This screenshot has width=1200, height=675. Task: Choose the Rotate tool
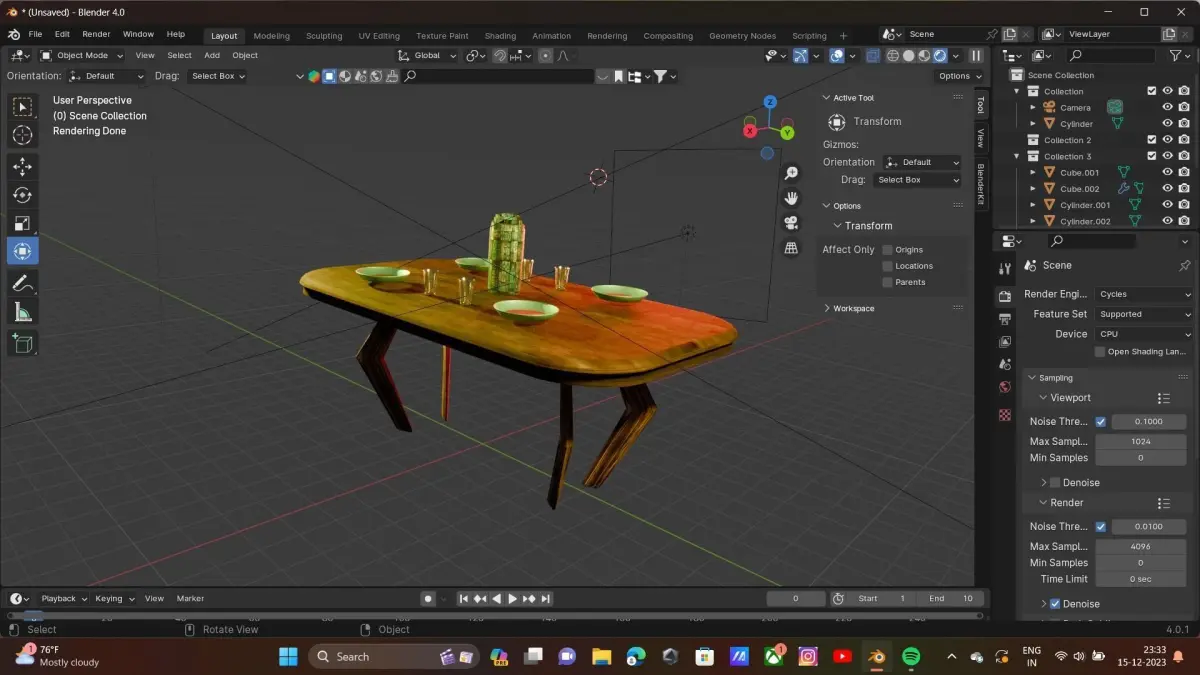tap(22, 195)
